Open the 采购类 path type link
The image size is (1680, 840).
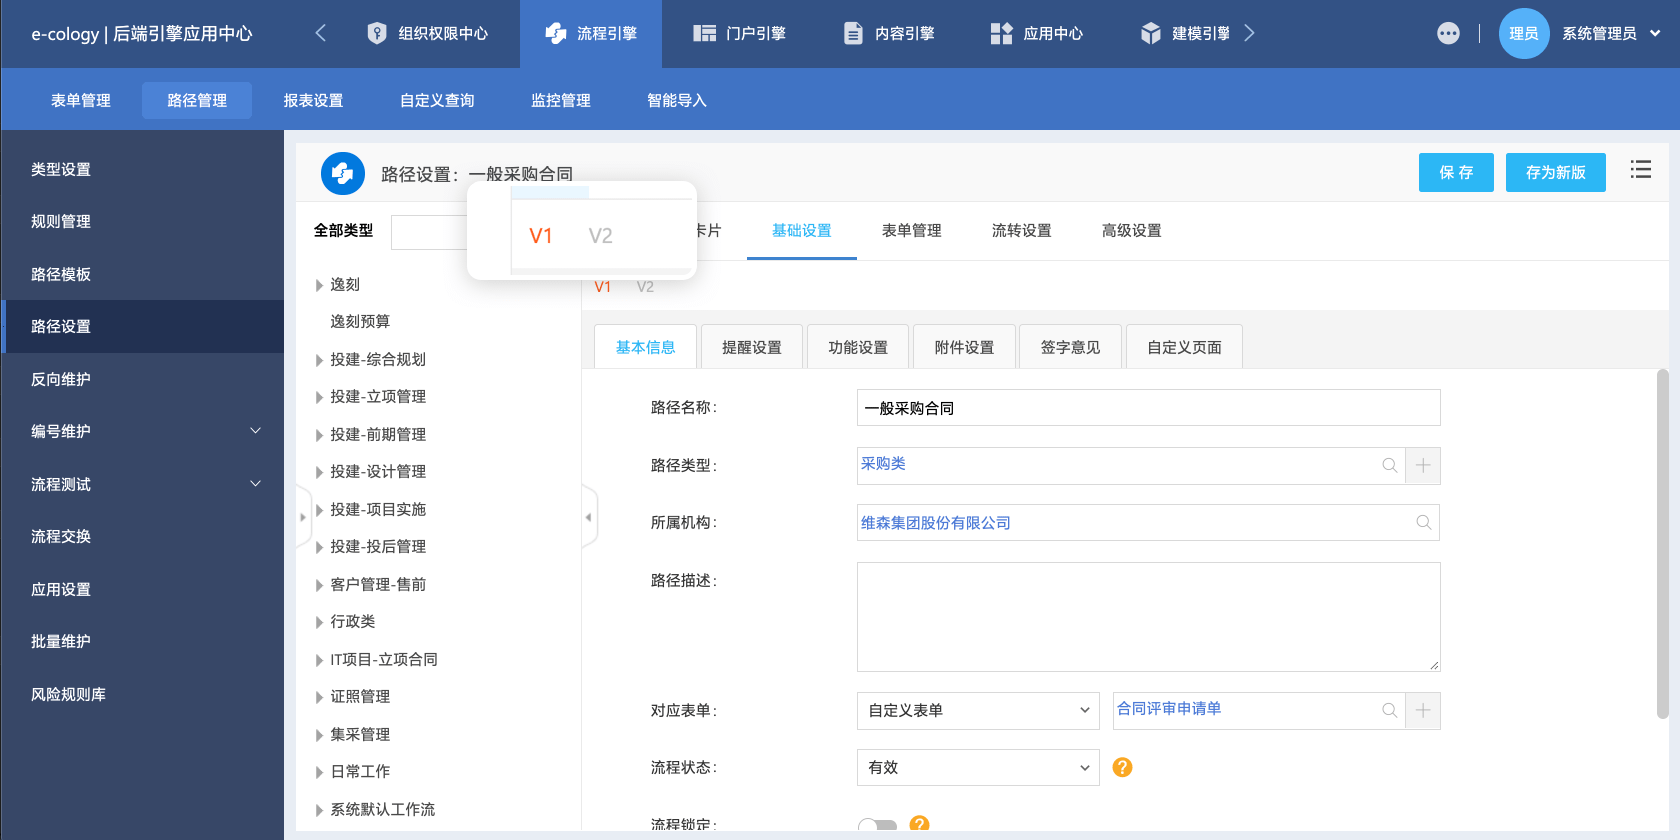883,464
